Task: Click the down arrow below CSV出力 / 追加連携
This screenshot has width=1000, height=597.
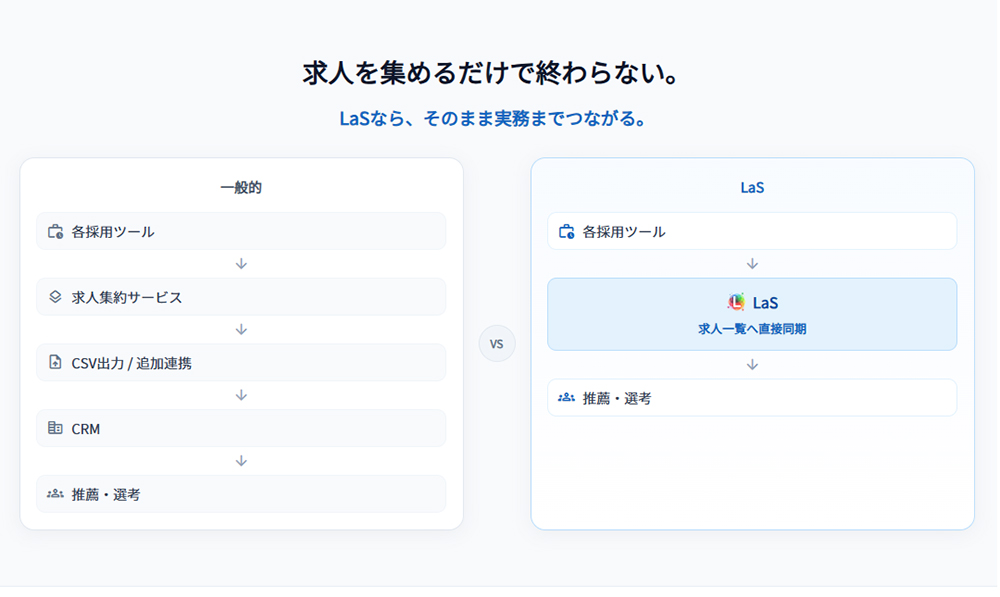Action: click(x=241, y=395)
